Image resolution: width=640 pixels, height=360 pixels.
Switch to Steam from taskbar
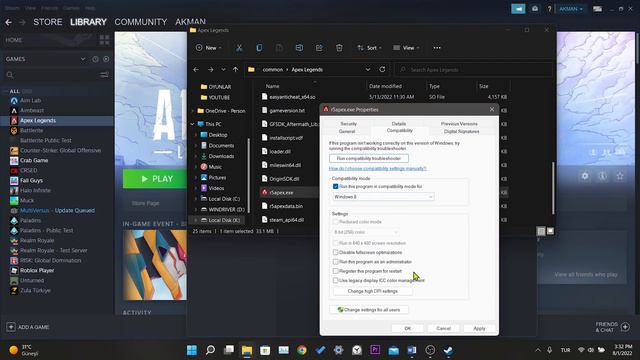pyautogui.click(x=448, y=350)
